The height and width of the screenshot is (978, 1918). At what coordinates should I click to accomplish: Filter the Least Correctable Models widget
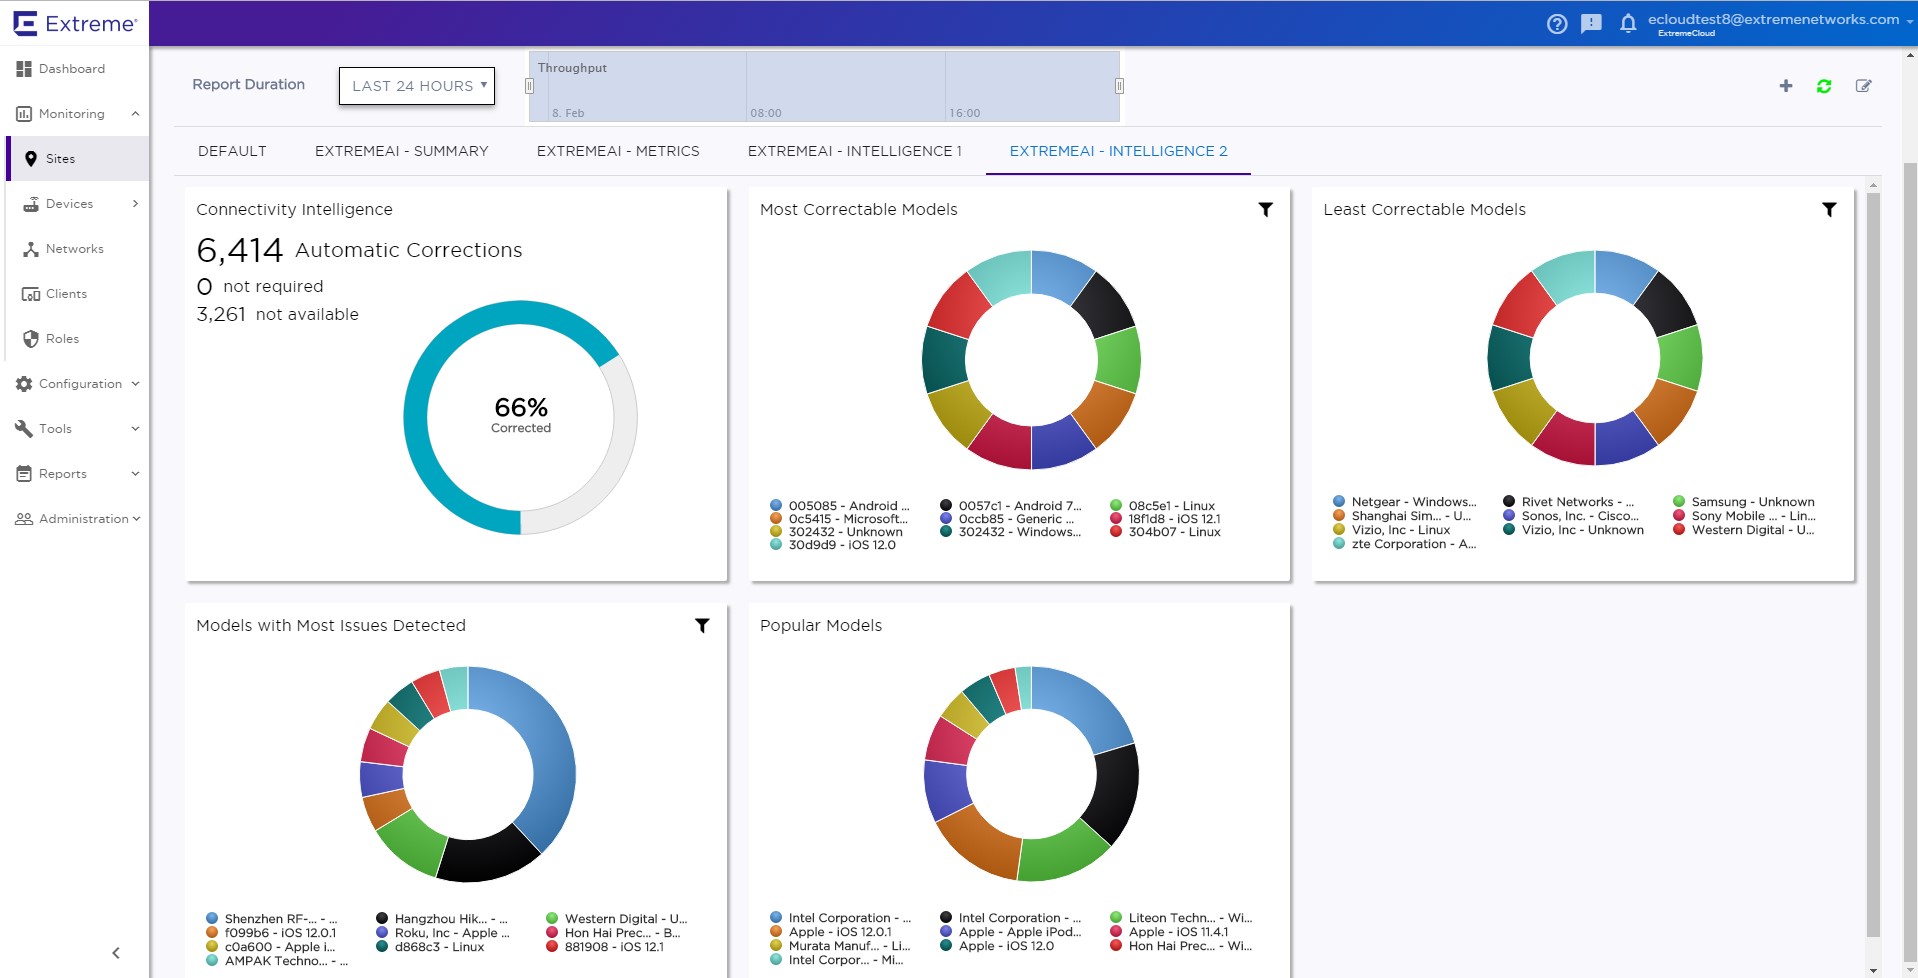(x=1829, y=209)
